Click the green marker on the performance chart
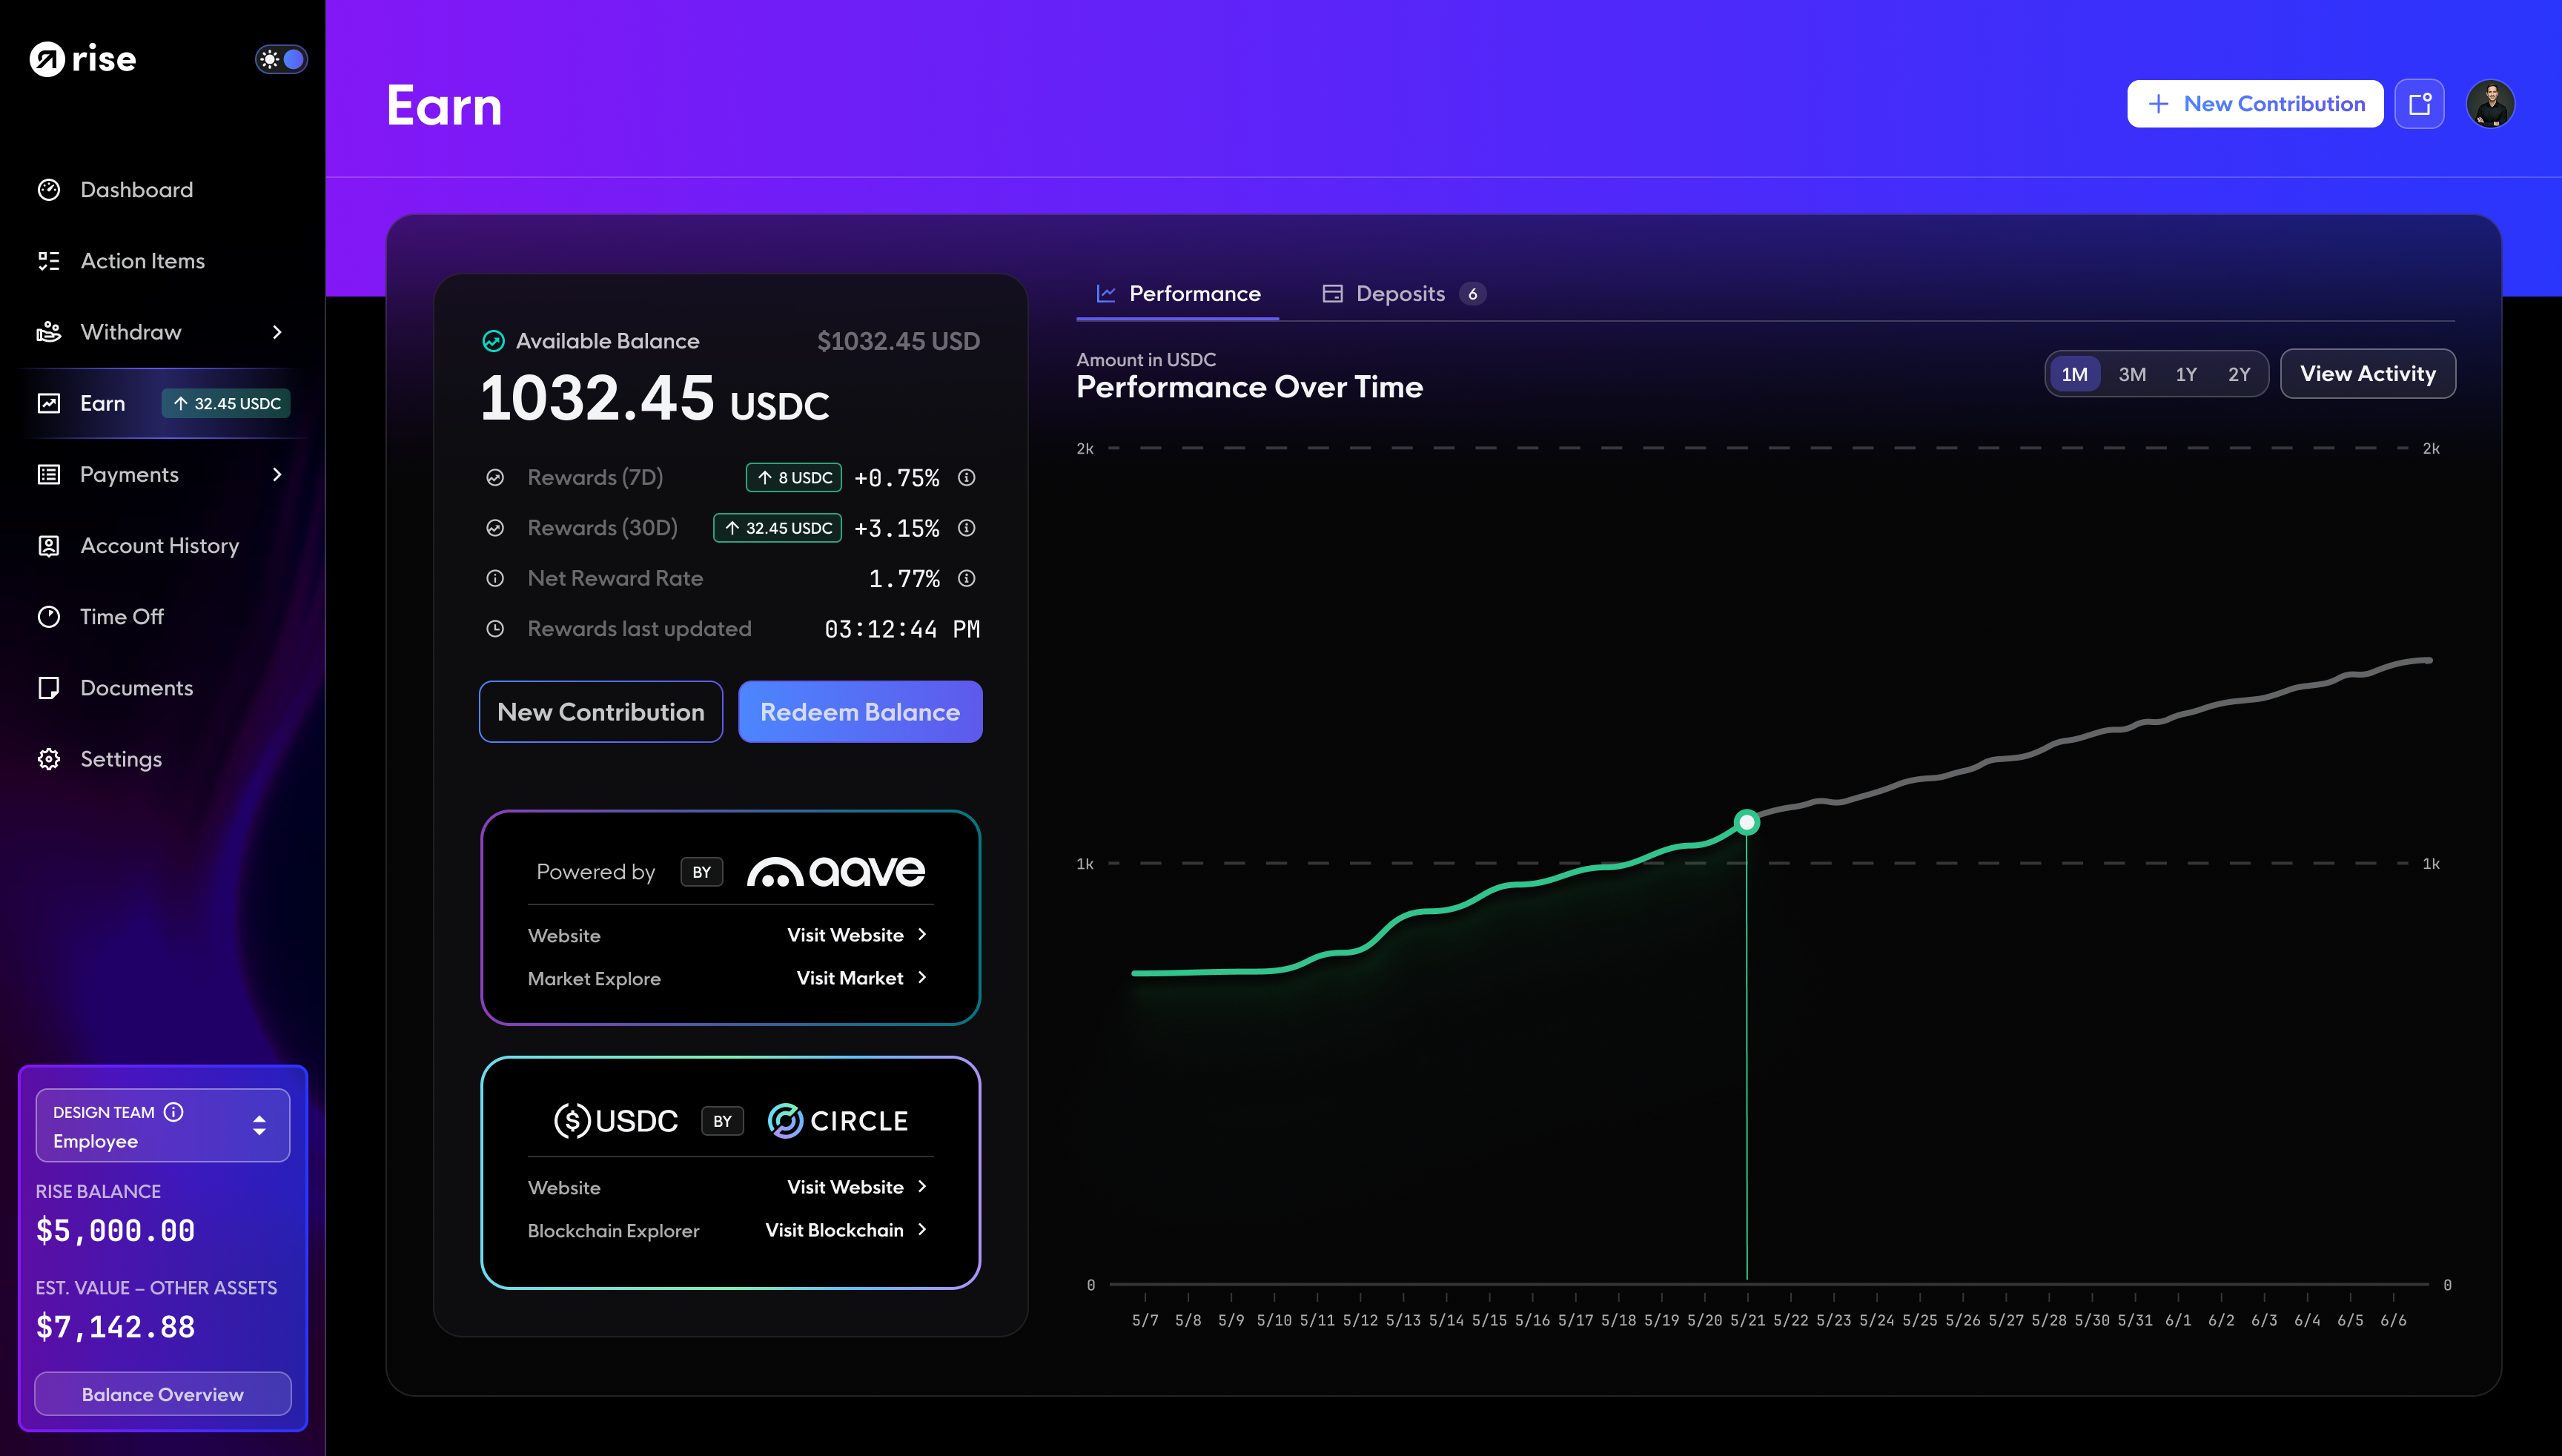This screenshot has height=1456, width=2562. pos(1747,822)
